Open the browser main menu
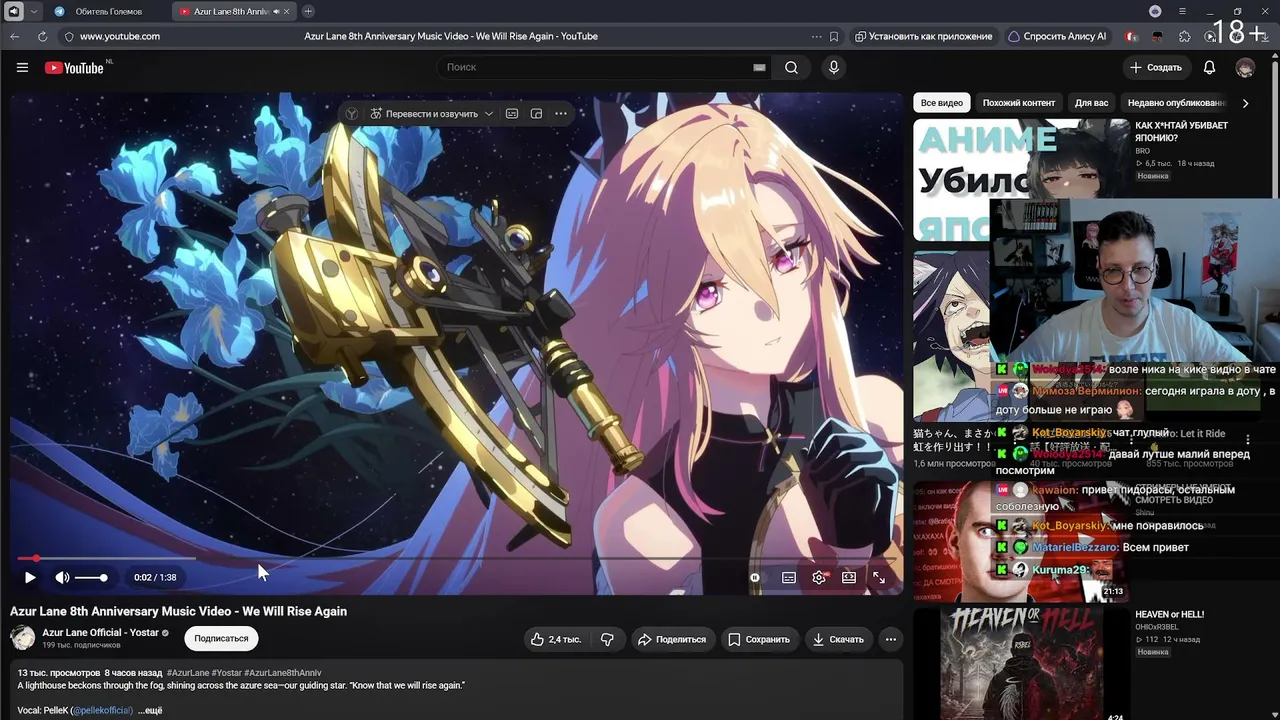 [1182, 11]
